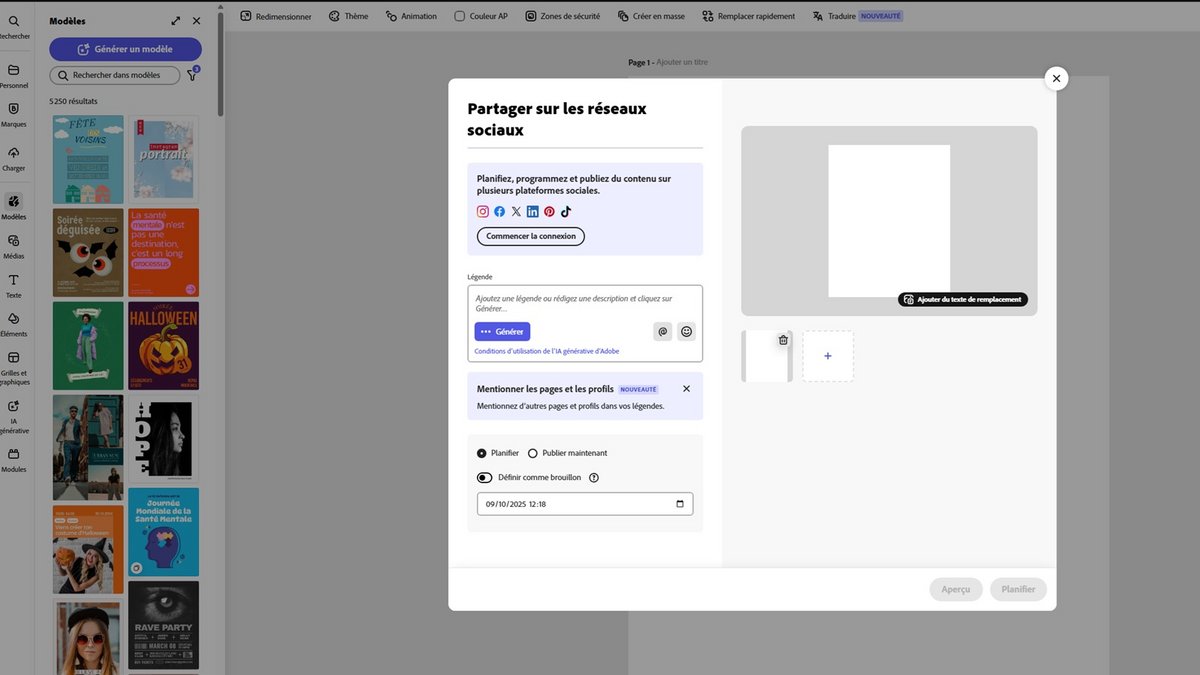Dismiss the Mentionner les pages banner
Viewport: 1200px width, 675px height.
686,389
